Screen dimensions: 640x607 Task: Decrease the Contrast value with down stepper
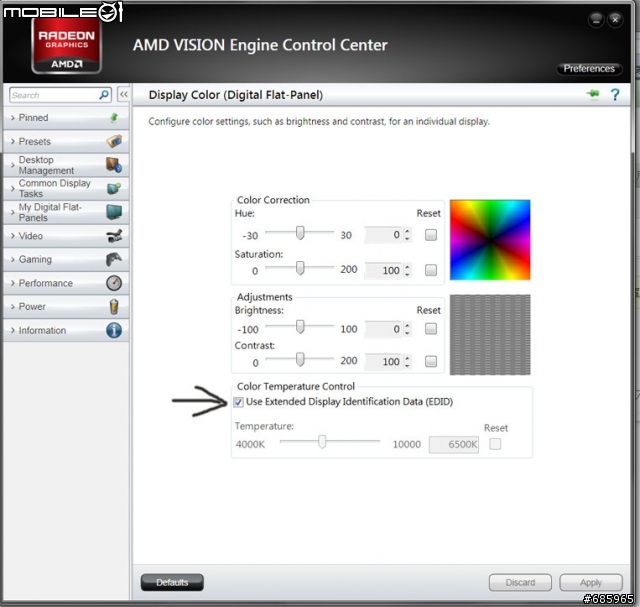(407, 365)
